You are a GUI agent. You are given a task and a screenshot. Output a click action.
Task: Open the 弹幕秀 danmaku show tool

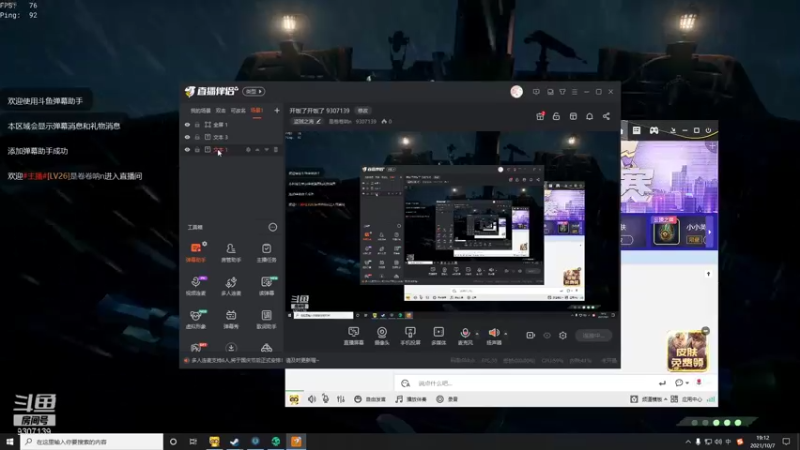pos(231,319)
